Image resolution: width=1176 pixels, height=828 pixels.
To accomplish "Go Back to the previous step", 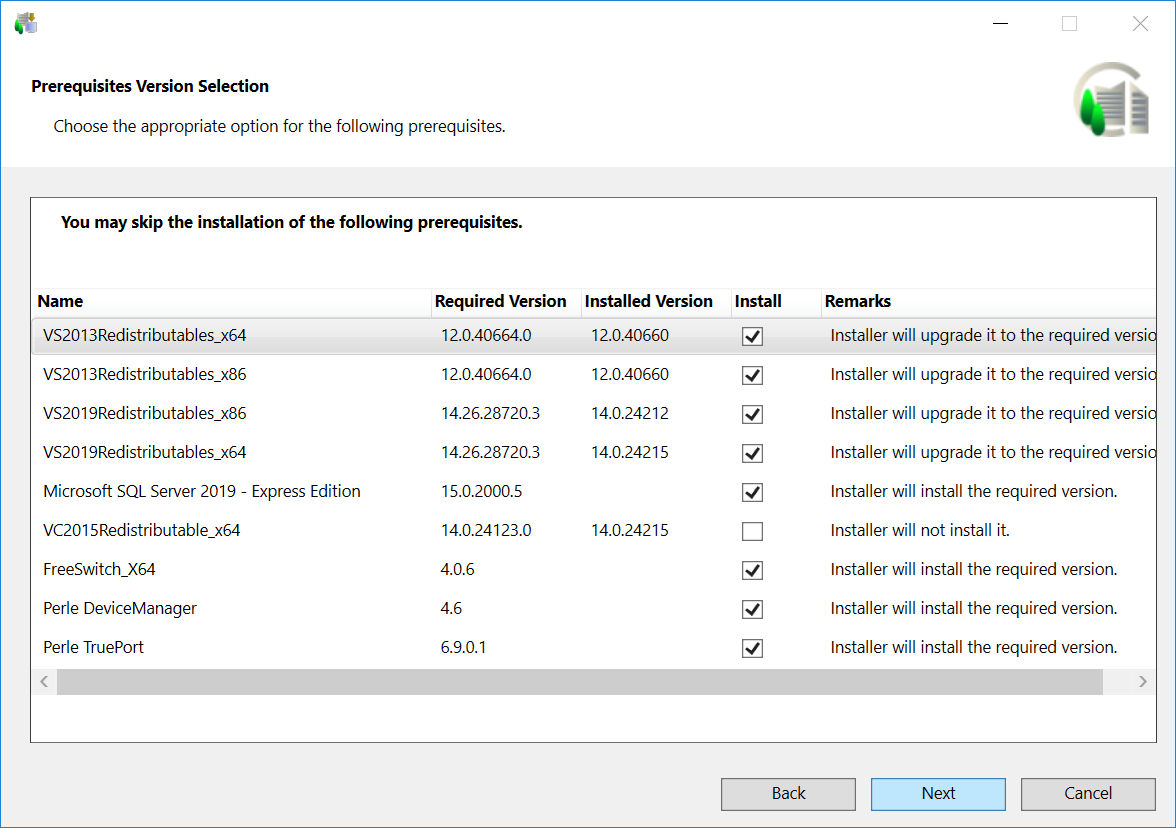I will pyautogui.click(x=788, y=794).
